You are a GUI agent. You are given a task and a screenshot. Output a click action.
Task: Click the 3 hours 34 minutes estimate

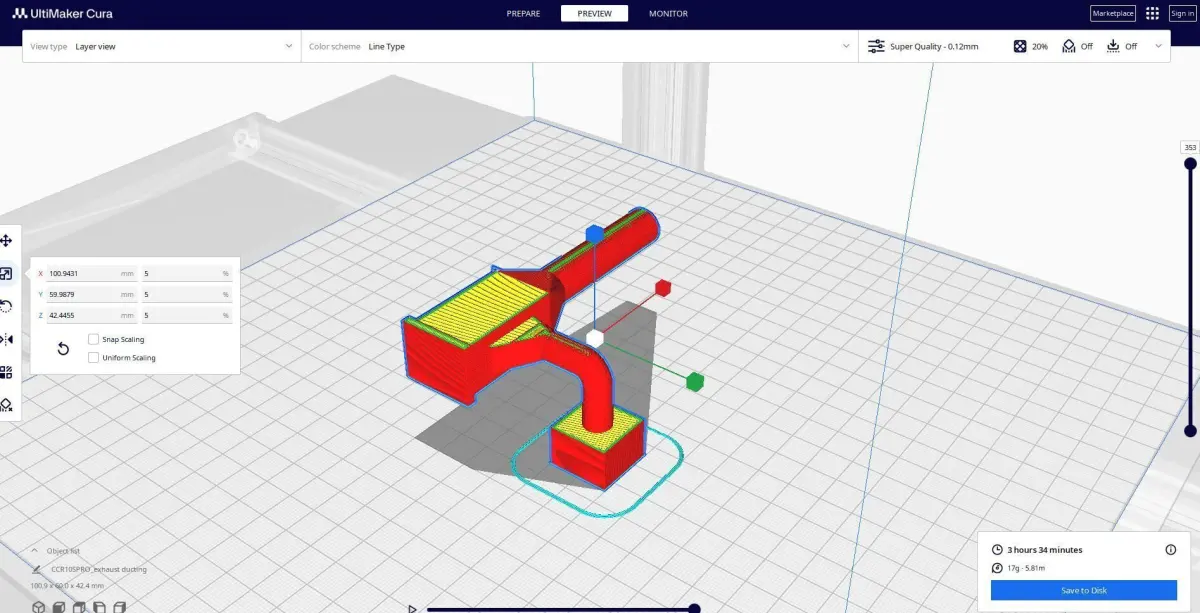tap(1045, 549)
